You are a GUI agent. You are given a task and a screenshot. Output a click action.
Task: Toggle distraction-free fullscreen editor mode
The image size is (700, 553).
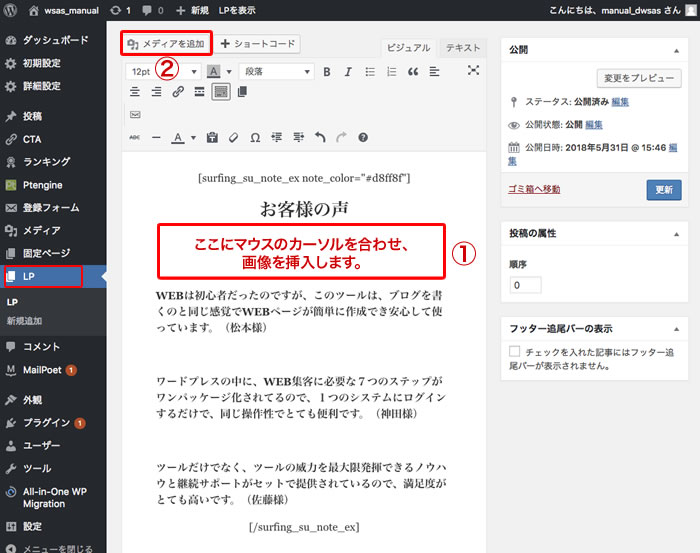point(473,71)
